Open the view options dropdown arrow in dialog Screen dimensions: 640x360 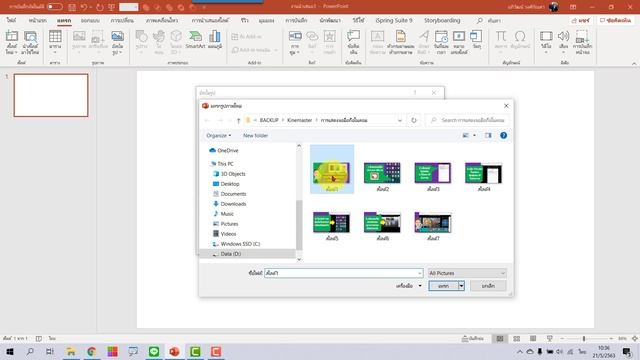[x=474, y=135]
